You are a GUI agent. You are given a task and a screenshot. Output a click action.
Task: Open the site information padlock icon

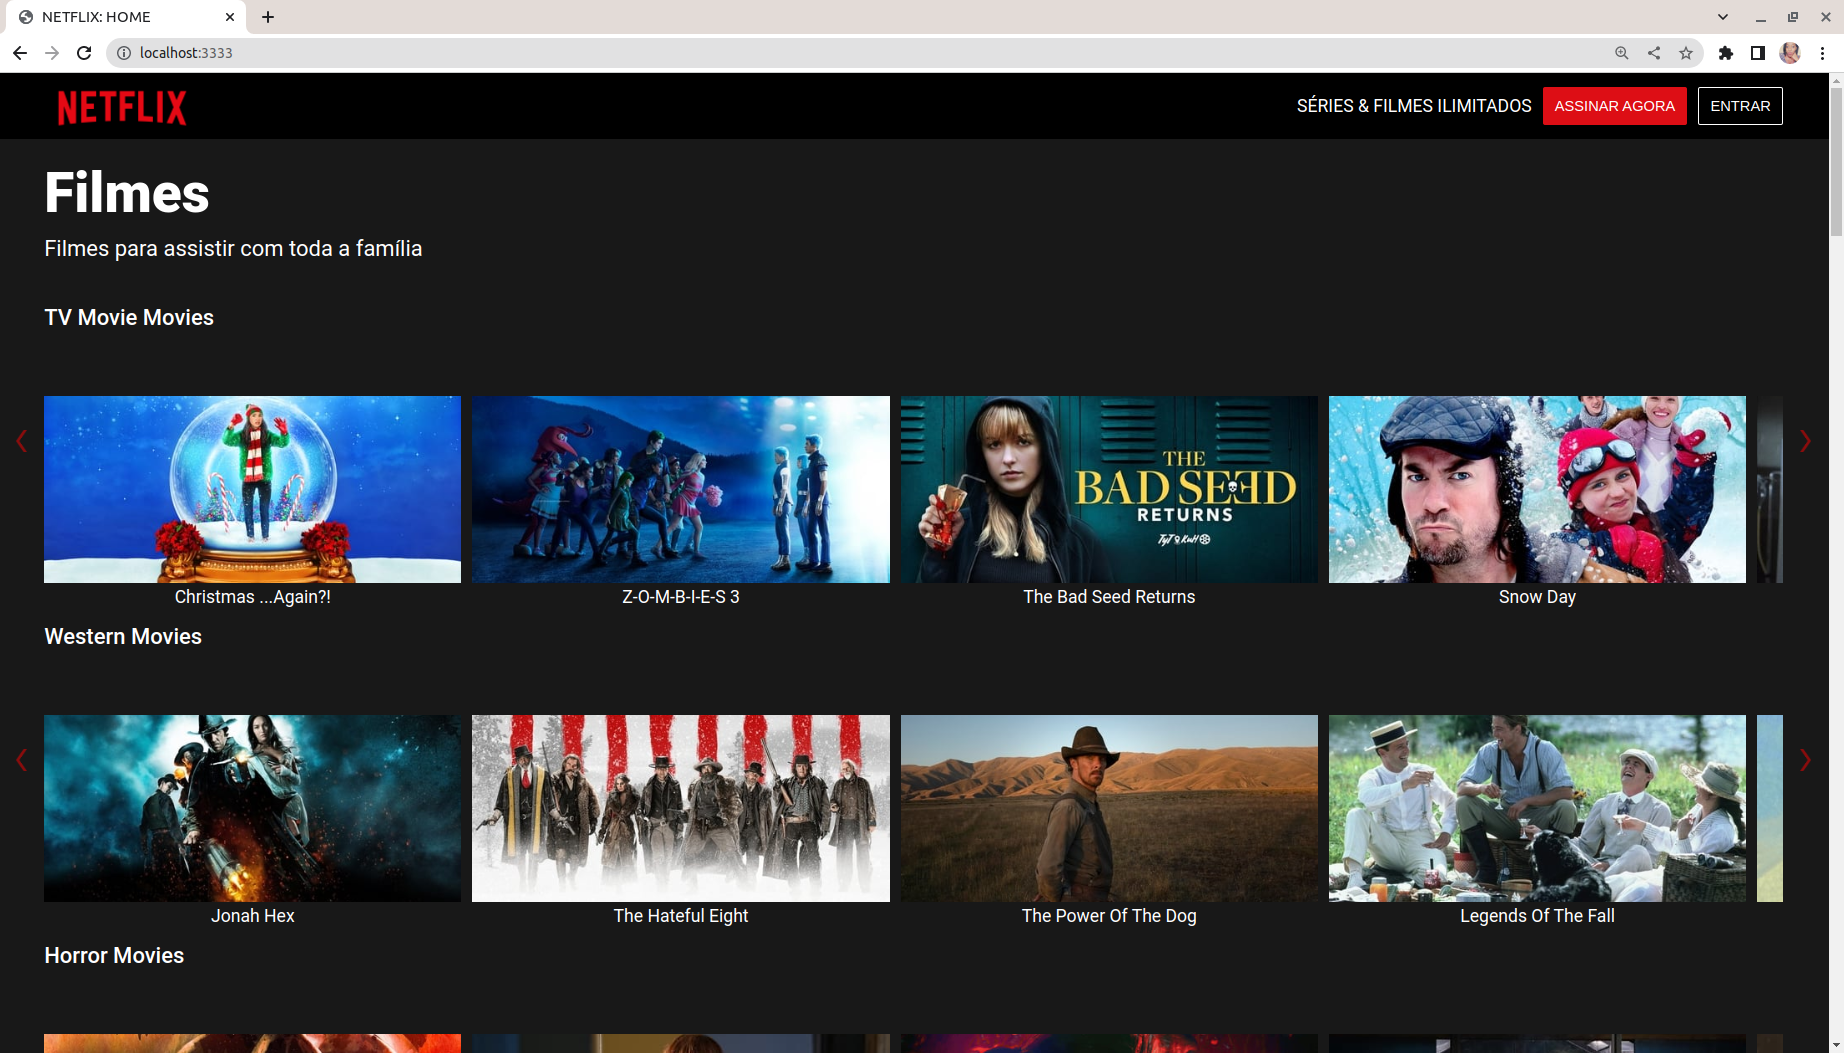pos(122,53)
